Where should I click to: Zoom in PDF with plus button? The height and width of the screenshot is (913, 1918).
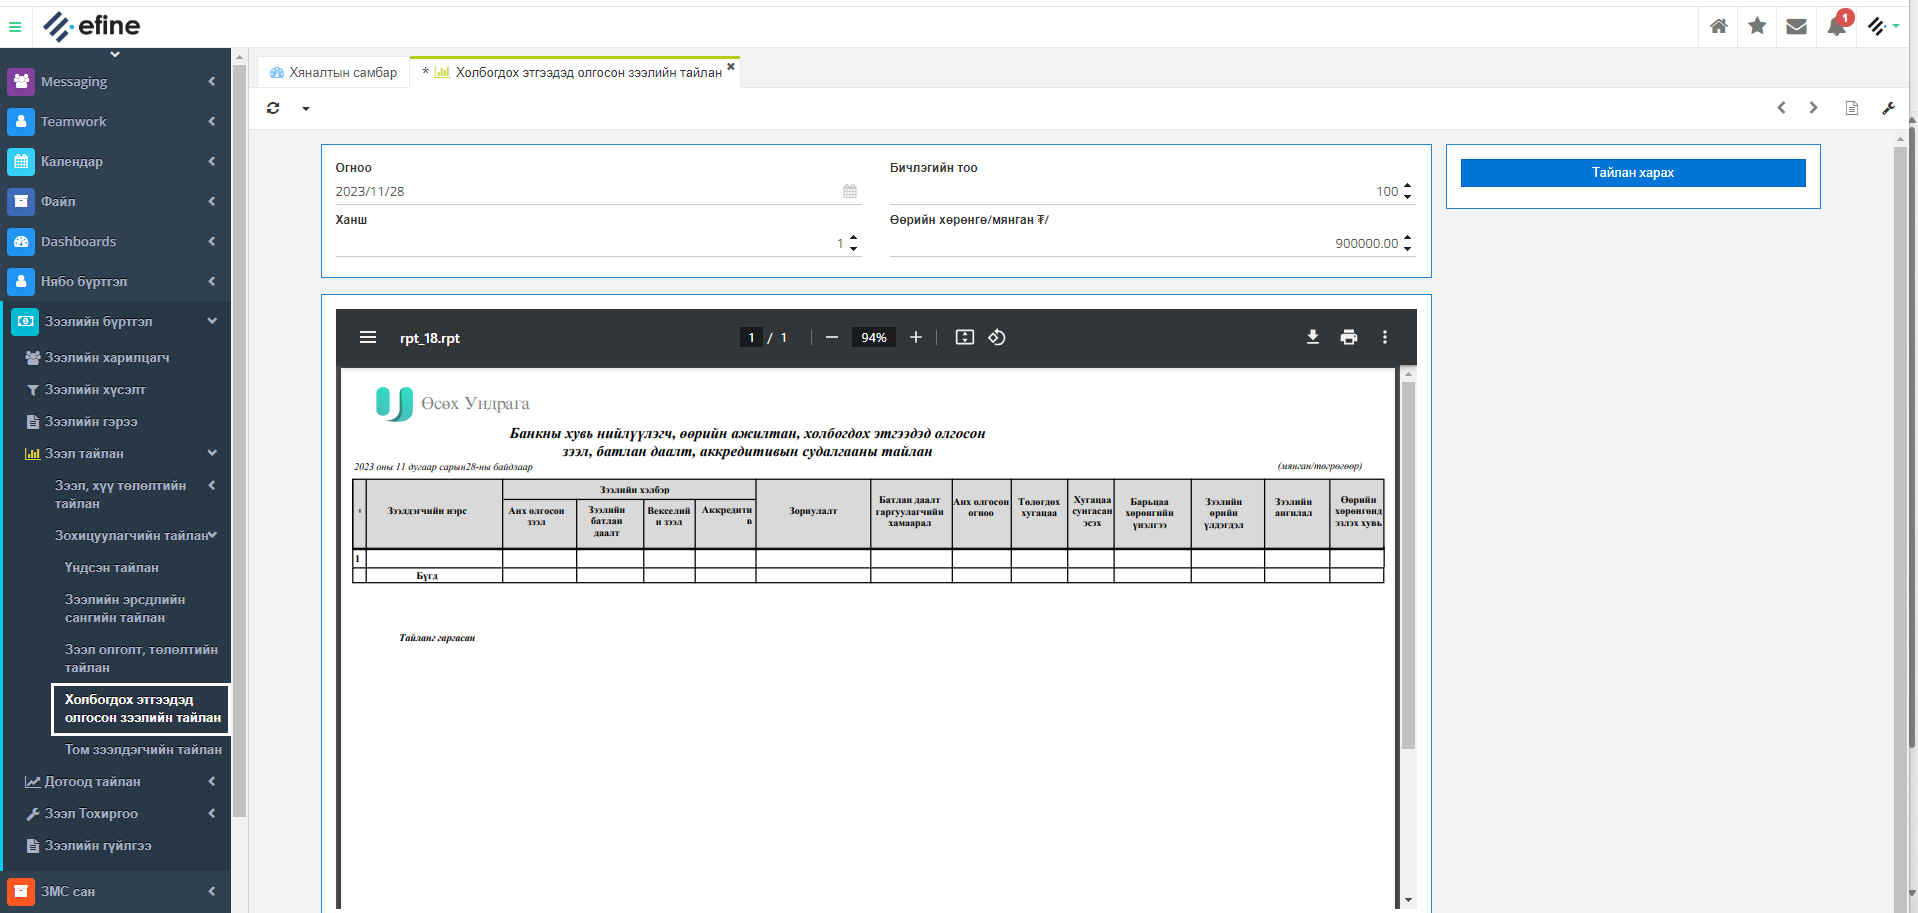pos(915,338)
